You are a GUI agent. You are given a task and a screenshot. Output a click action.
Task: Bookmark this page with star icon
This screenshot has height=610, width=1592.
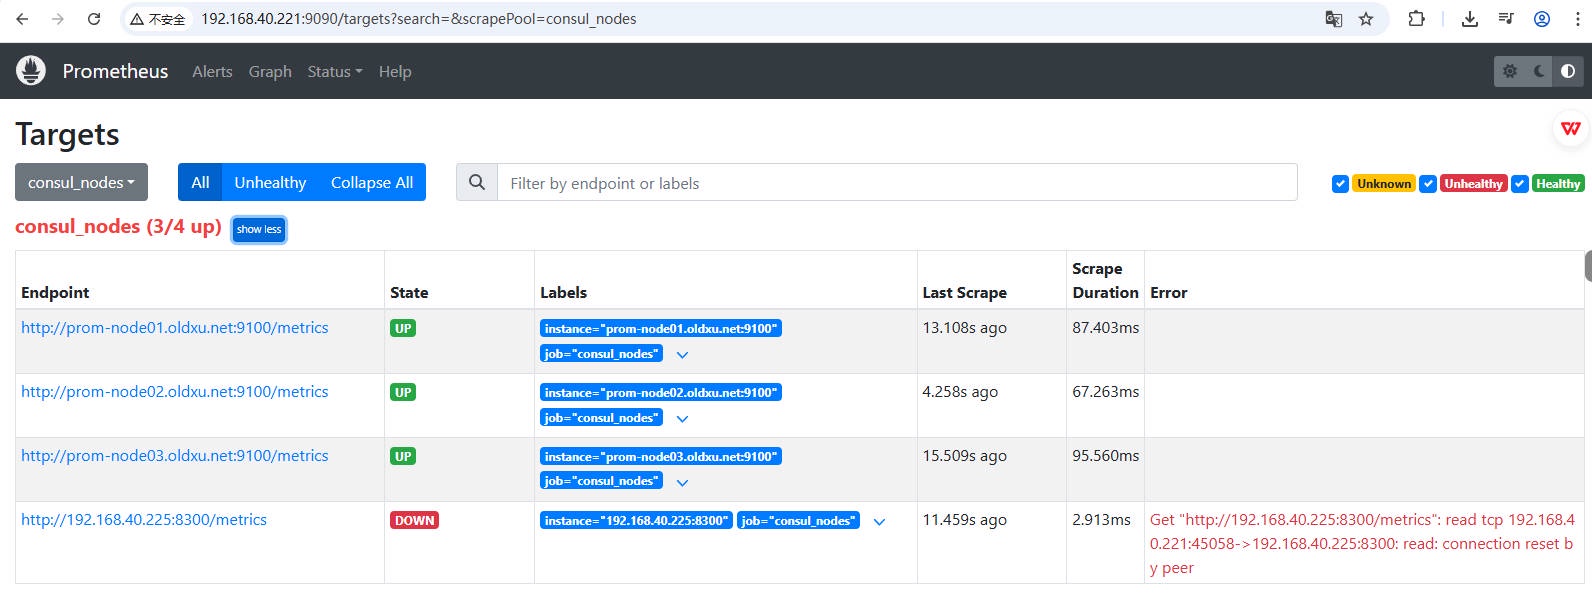[x=1366, y=19]
